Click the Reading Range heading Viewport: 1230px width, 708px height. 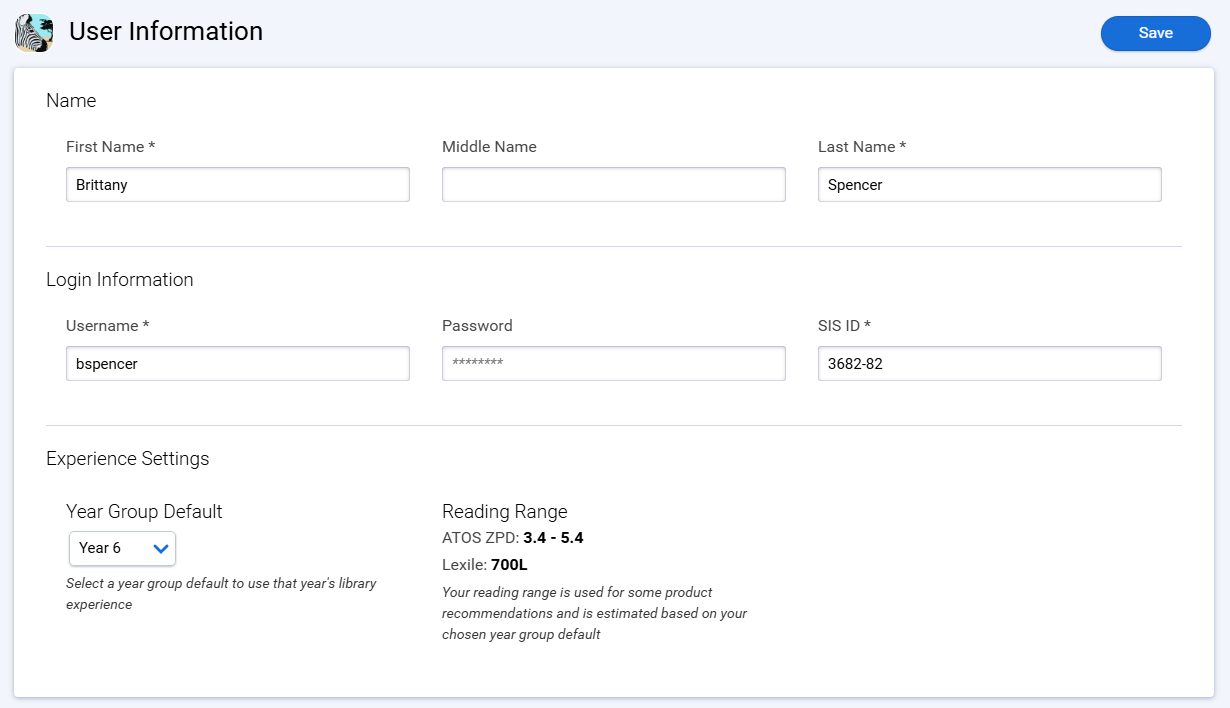[x=505, y=511]
